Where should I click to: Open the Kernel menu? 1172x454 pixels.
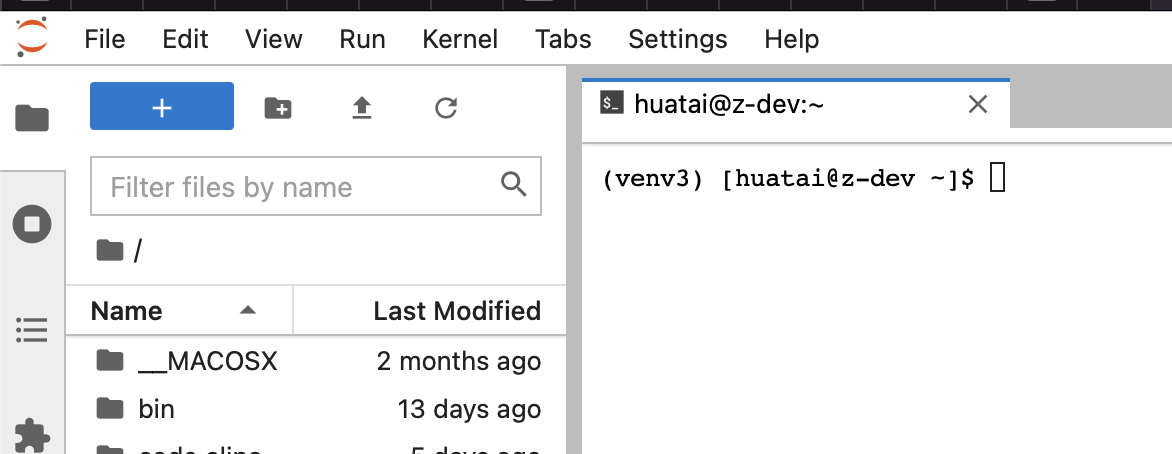(460, 39)
